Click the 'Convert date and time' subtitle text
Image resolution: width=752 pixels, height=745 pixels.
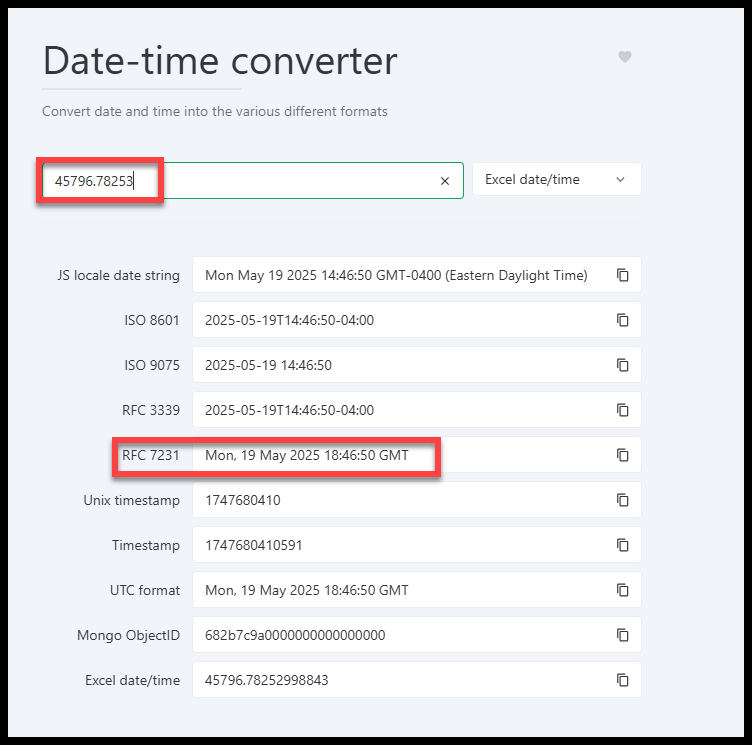pyautogui.click(x=215, y=111)
